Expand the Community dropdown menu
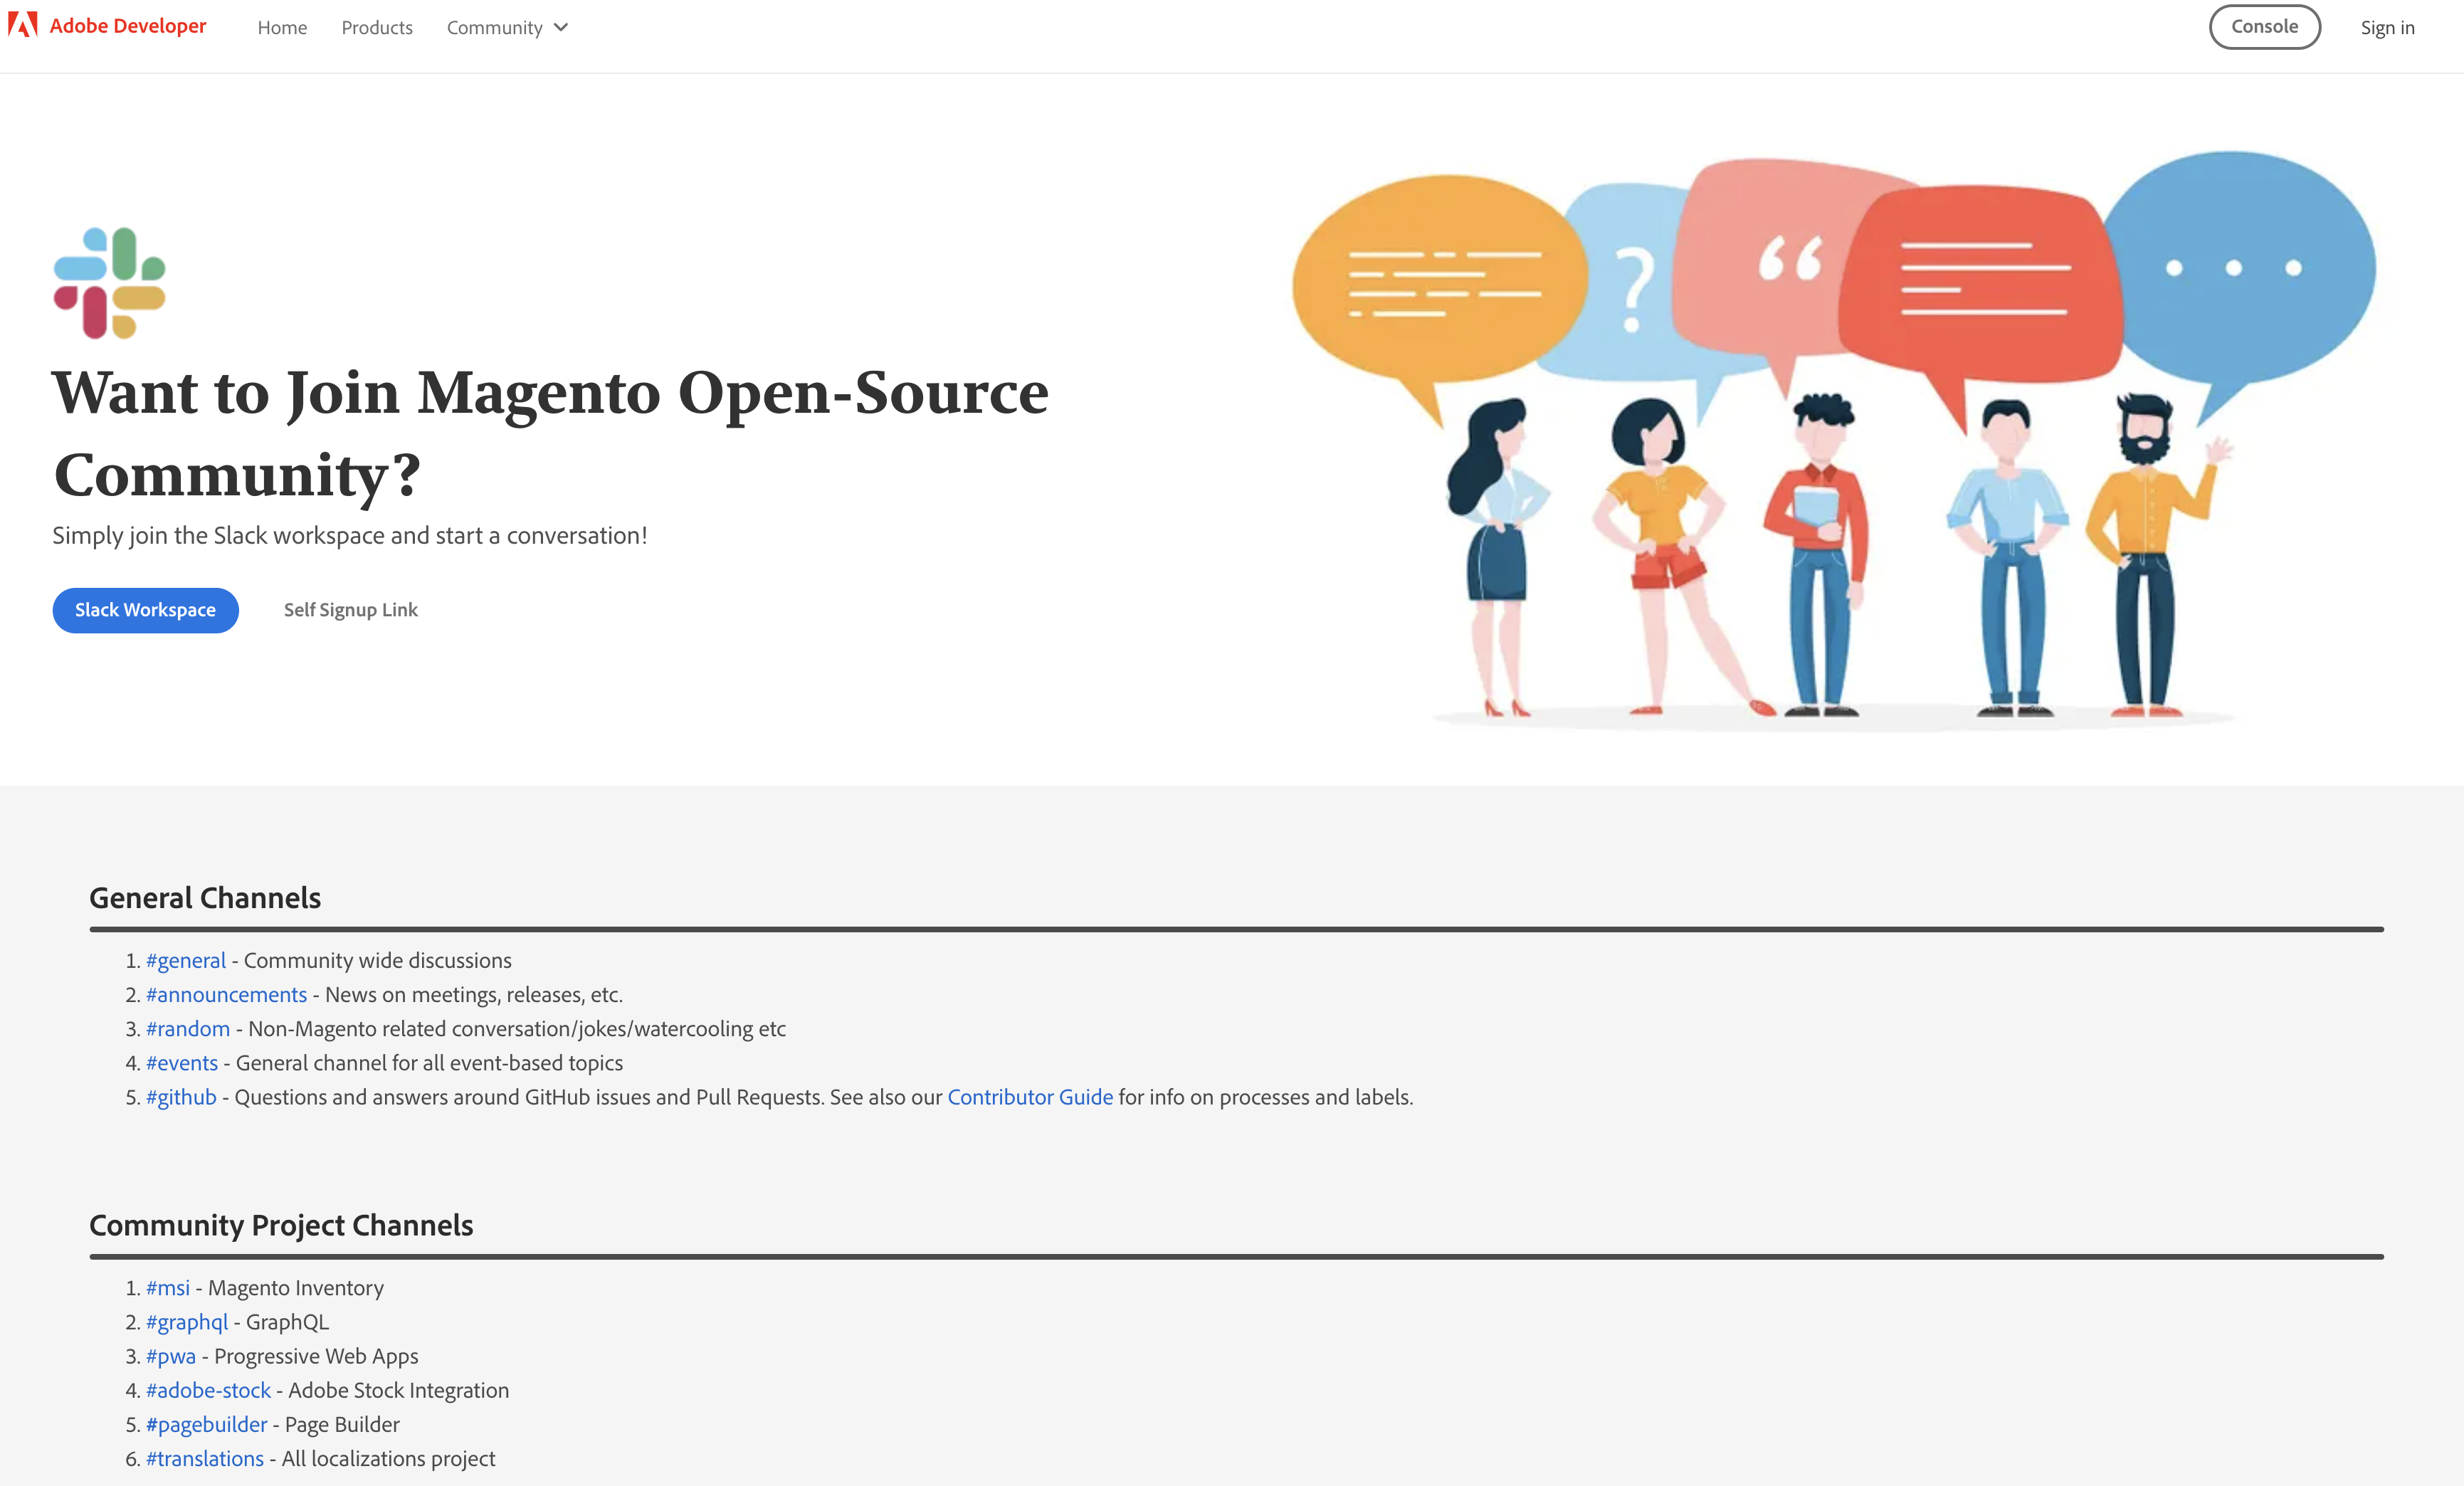 tap(506, 27)
